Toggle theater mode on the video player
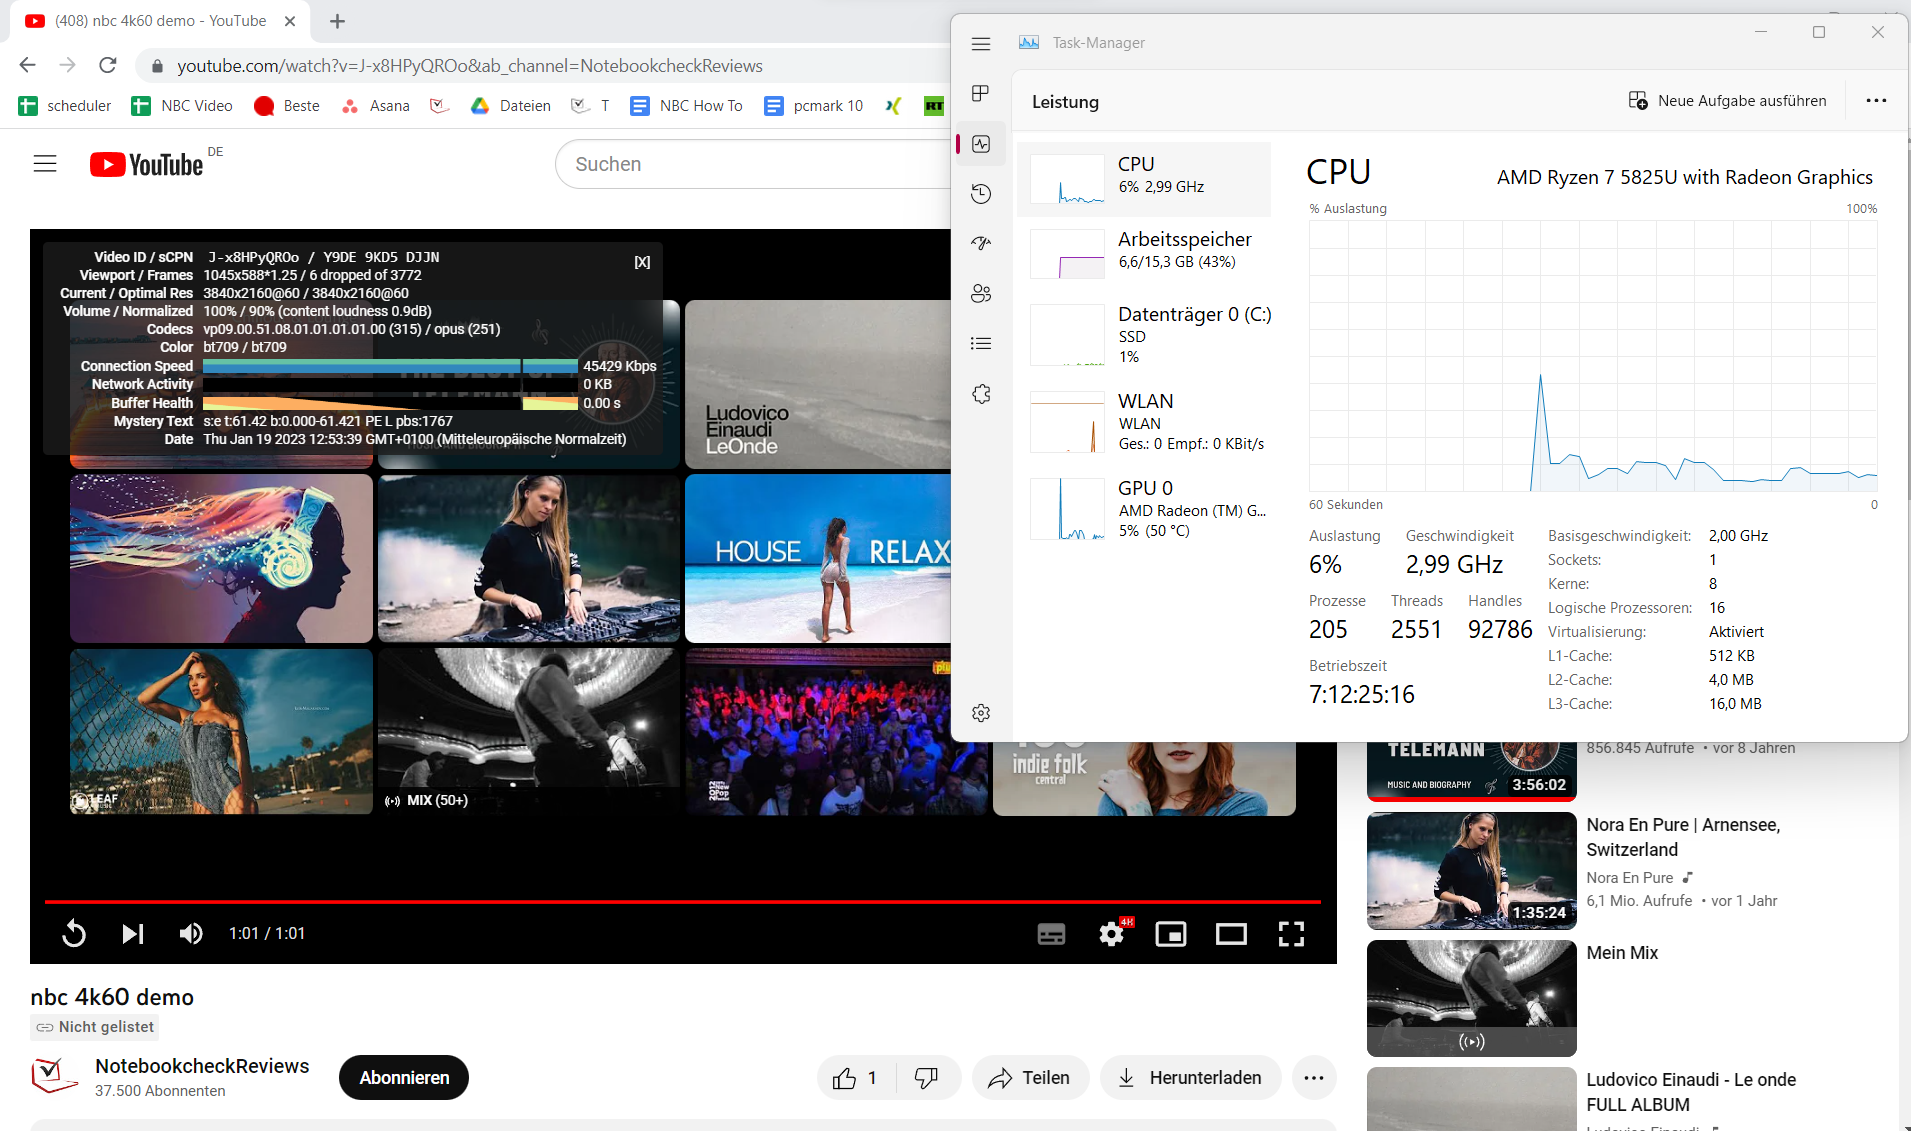The width and height of the screenshot is (1911, 1131). 1231,934
